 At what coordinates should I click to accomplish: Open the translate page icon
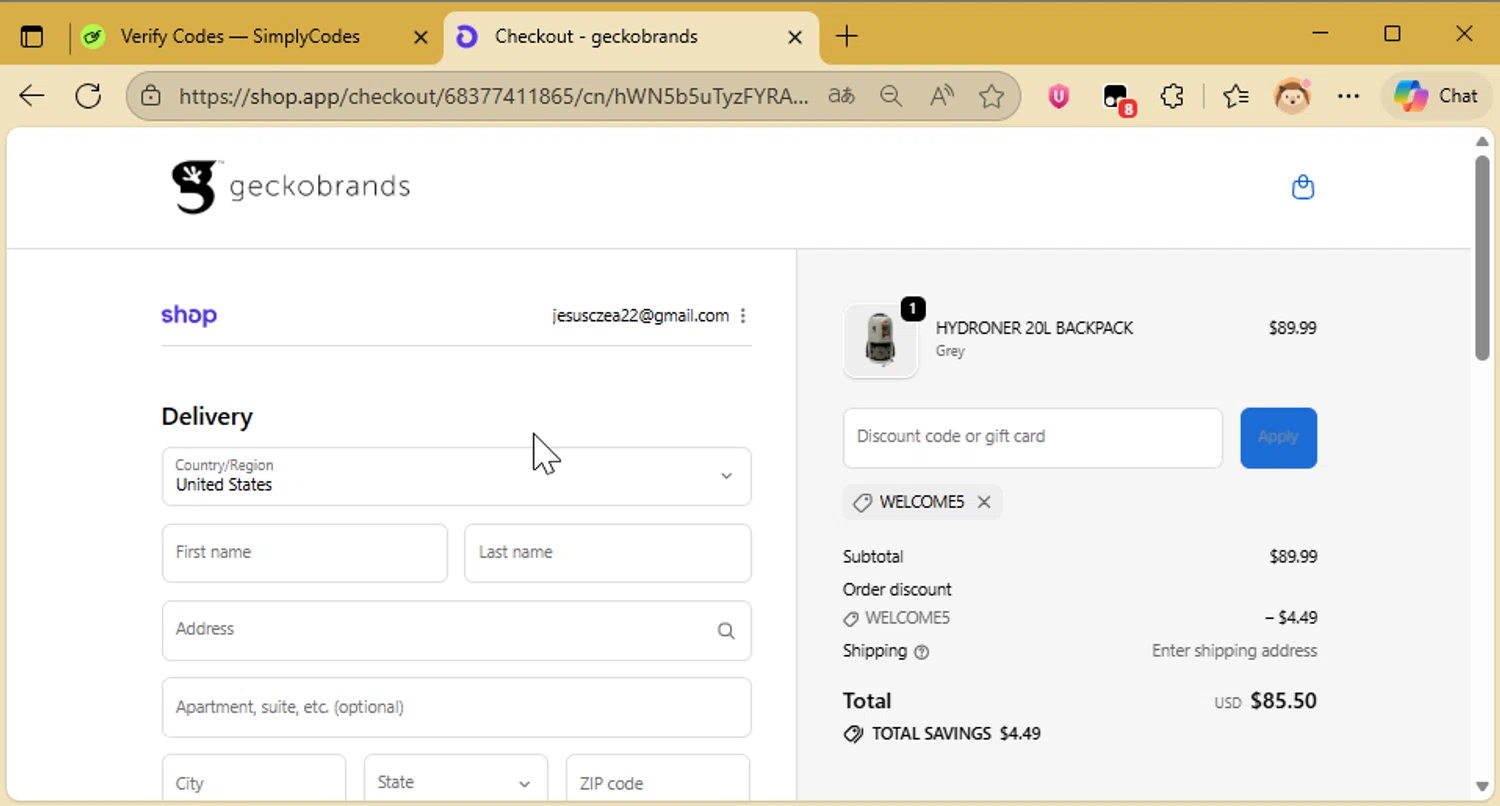[842, 96]
